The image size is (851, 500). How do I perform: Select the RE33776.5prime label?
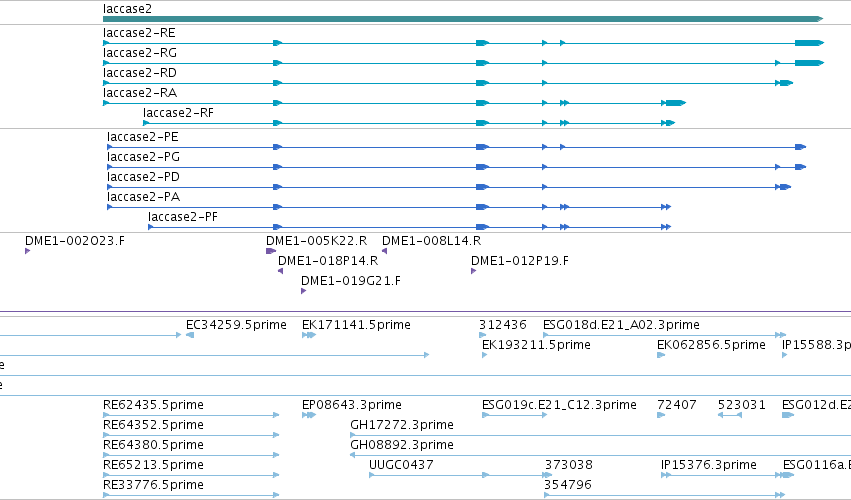pos(153,485)
